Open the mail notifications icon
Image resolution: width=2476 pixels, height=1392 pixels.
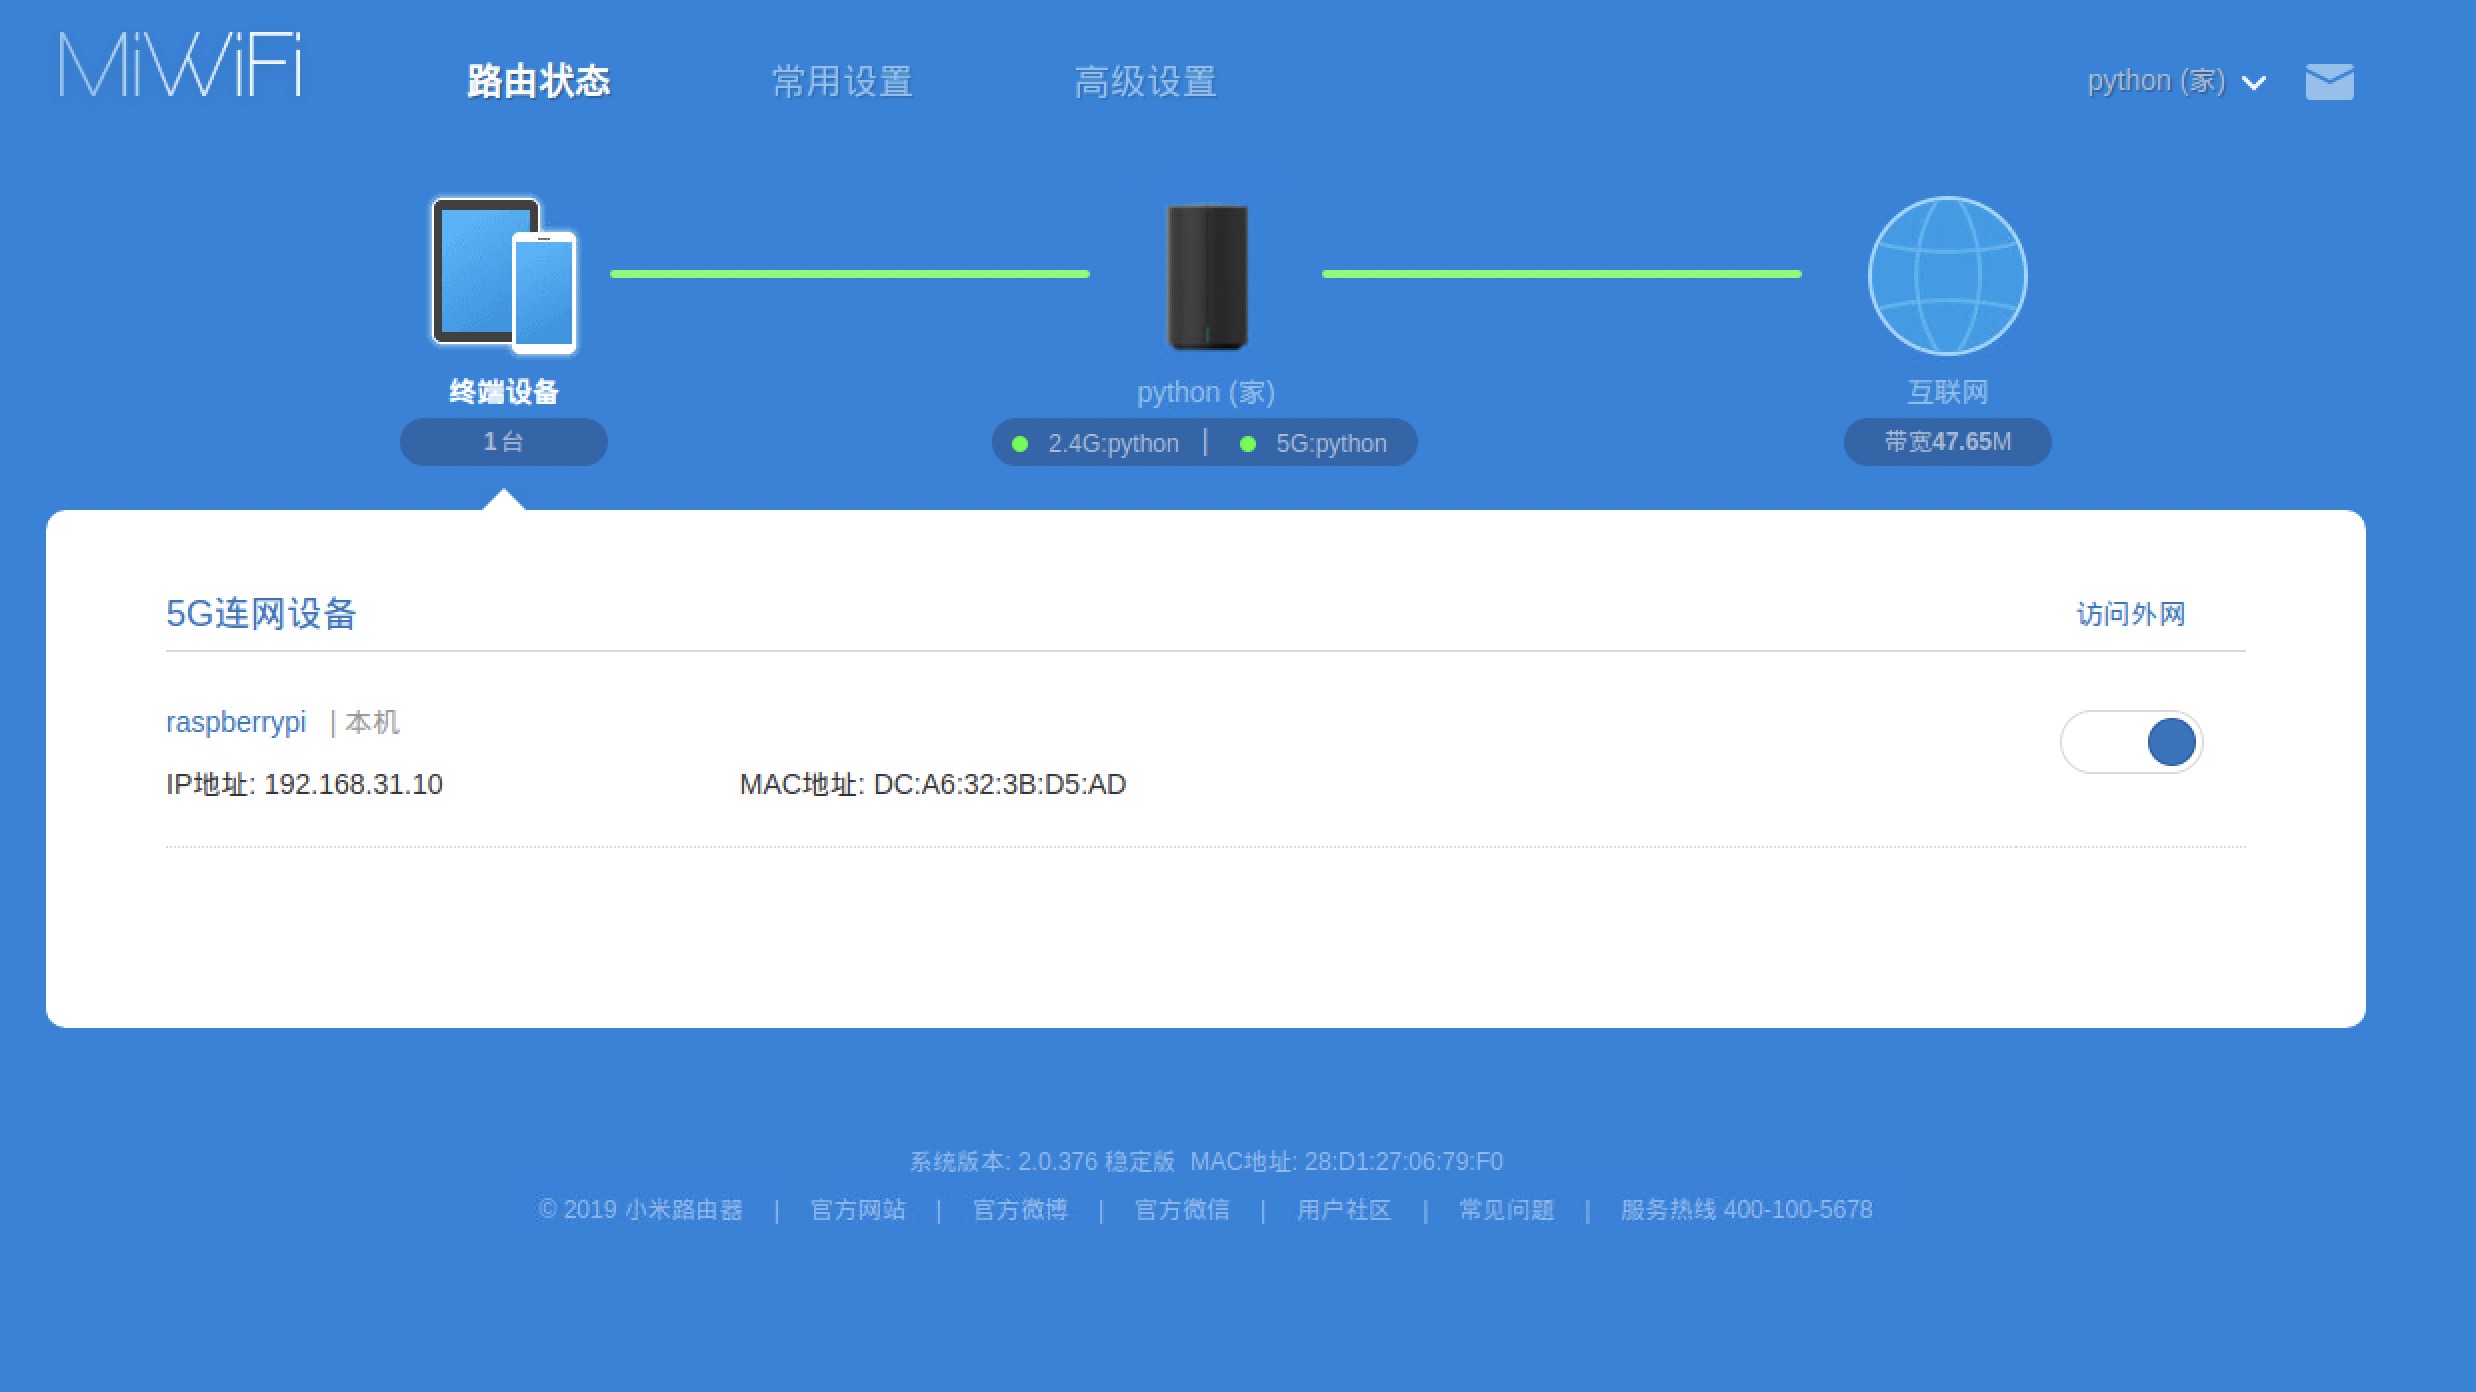(x=2329, y=82)
